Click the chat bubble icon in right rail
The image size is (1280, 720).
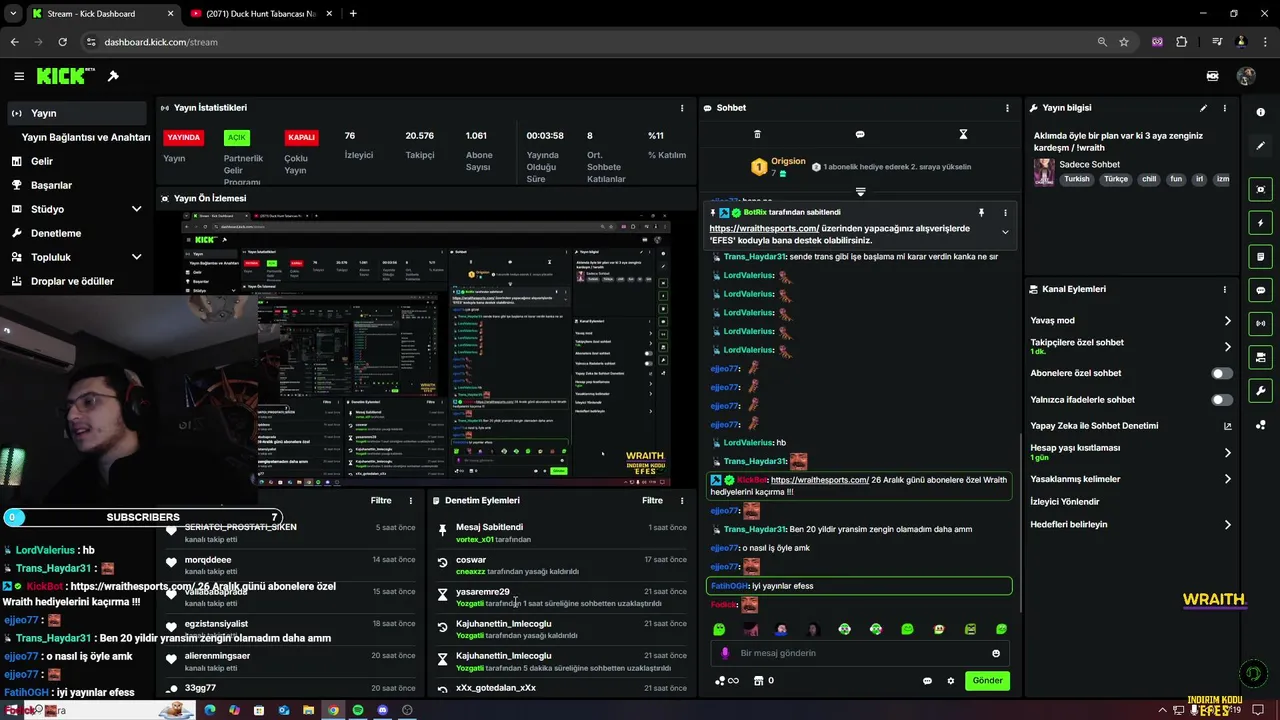point(1261,290)
